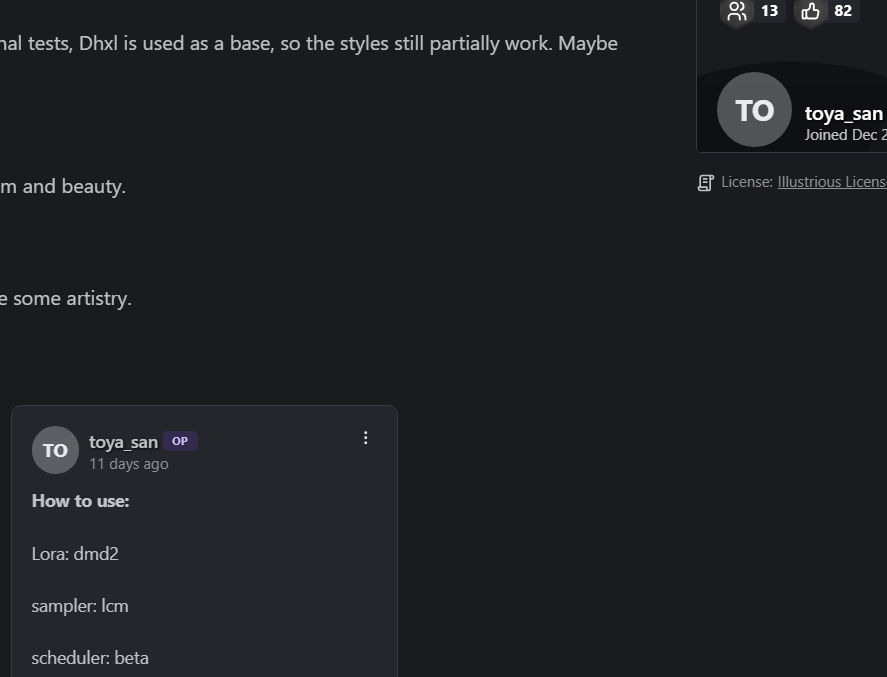Click the purple OP badge
The image size is (887, 677).
pyautogui.click(x=180, y=441)
